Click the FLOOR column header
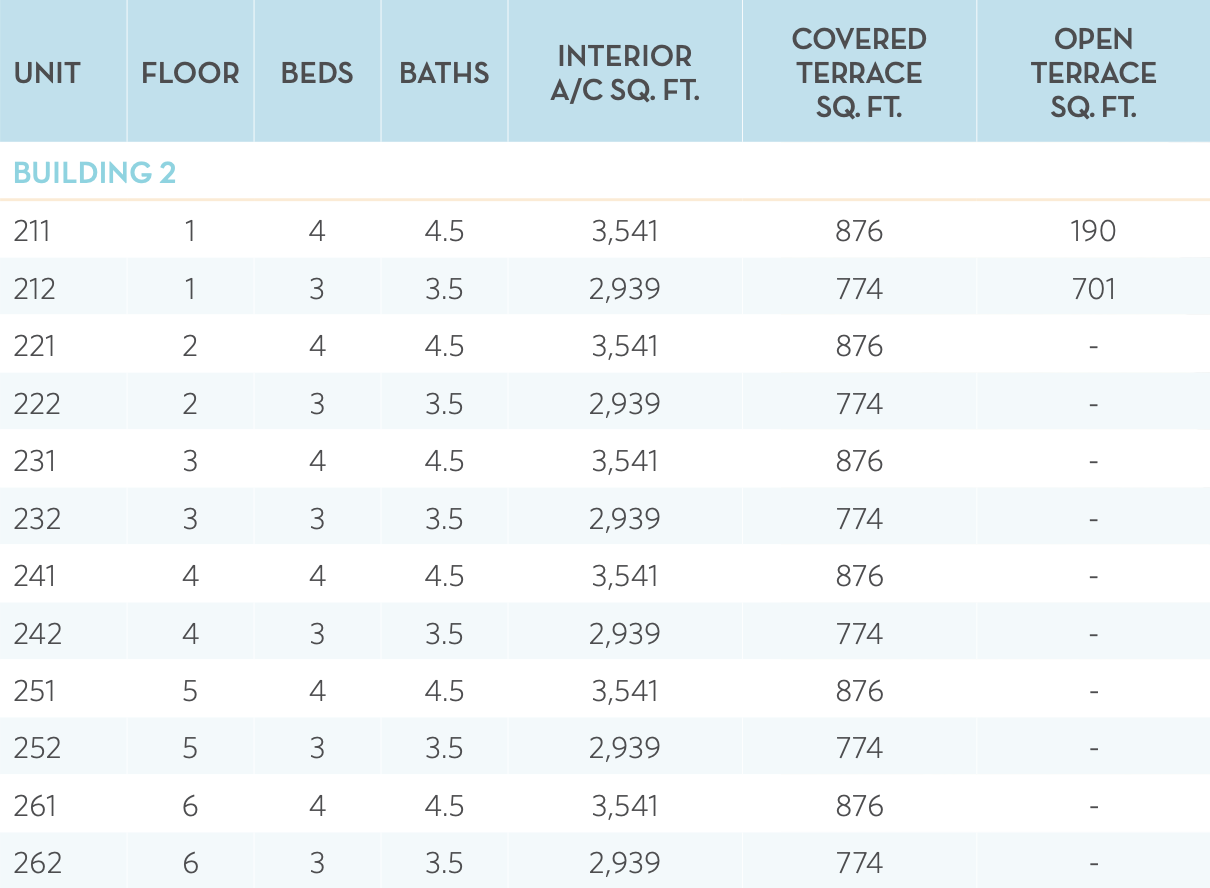The height and width of the screenshot is (888, 1210). (190, 73)
